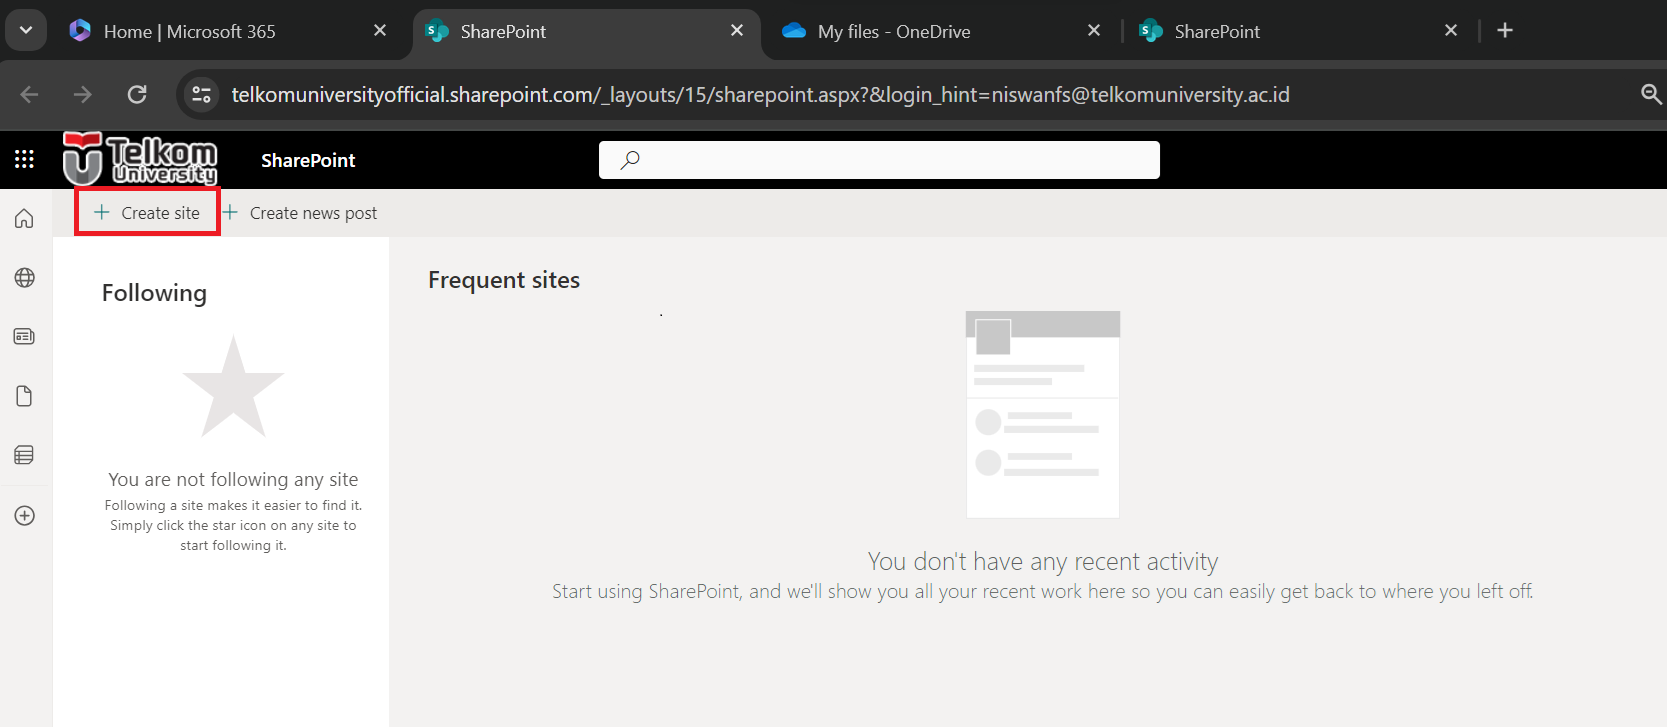The height and width of the screenshot is (727, 1667).
Task: Click the Create plus-circle icon in rail
Action: pyautogui.click(x=25, y=516)
